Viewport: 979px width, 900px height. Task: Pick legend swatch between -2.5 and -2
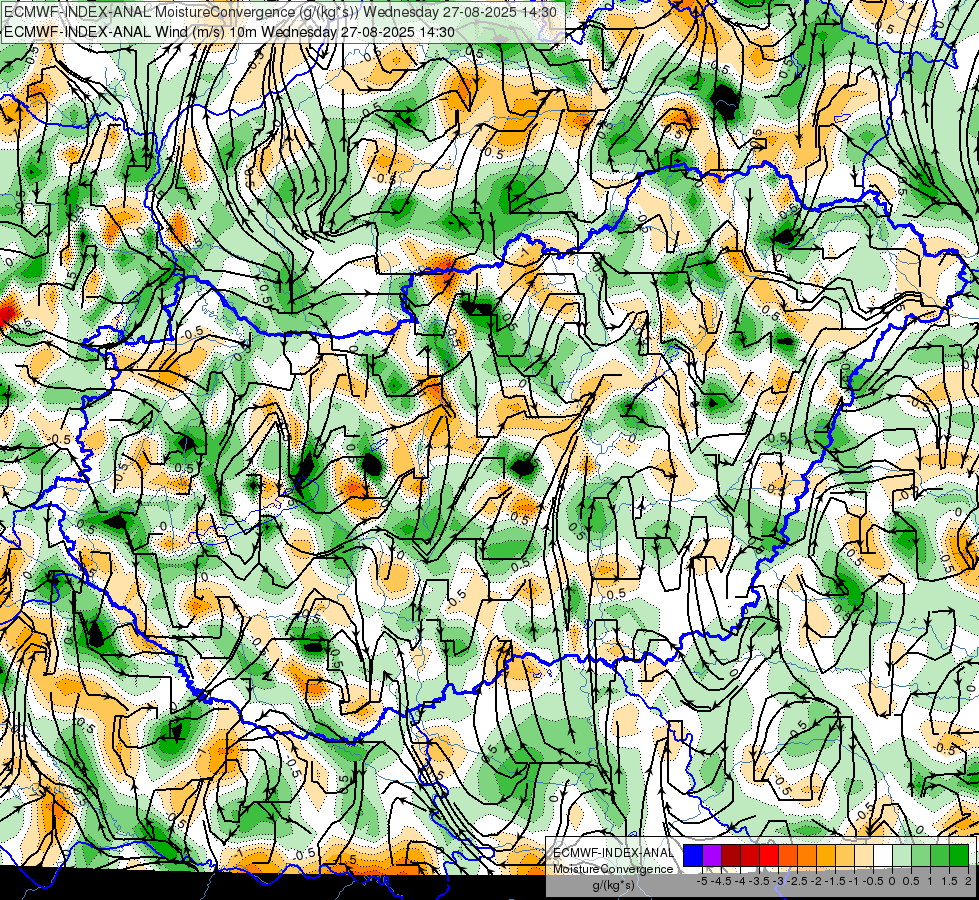807,856
